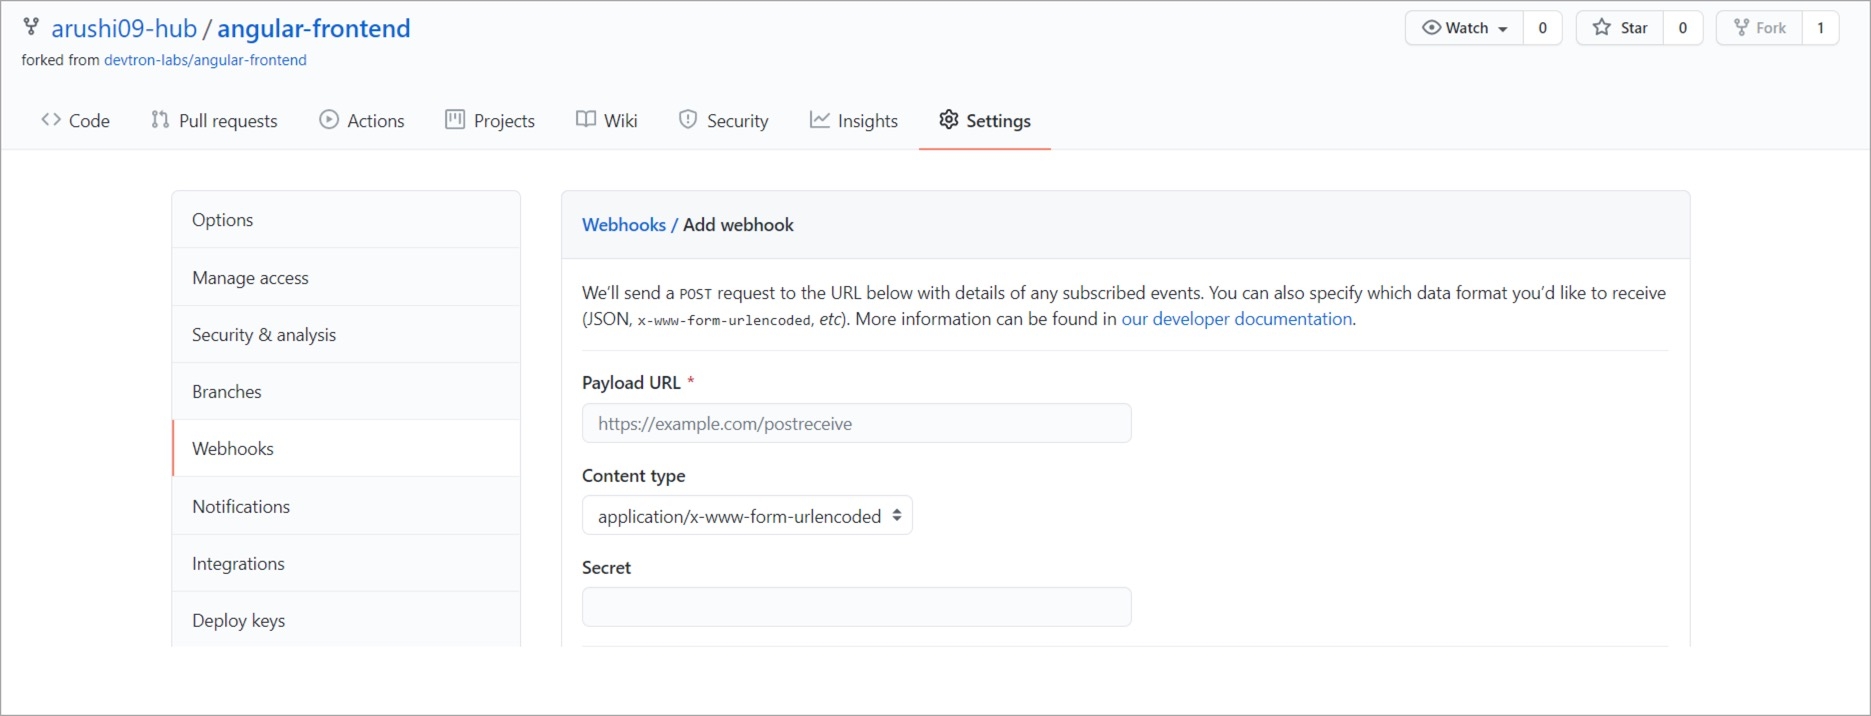Click the fork icon beside repository name
Screen dimensions: 1871x716
[31, 27]
